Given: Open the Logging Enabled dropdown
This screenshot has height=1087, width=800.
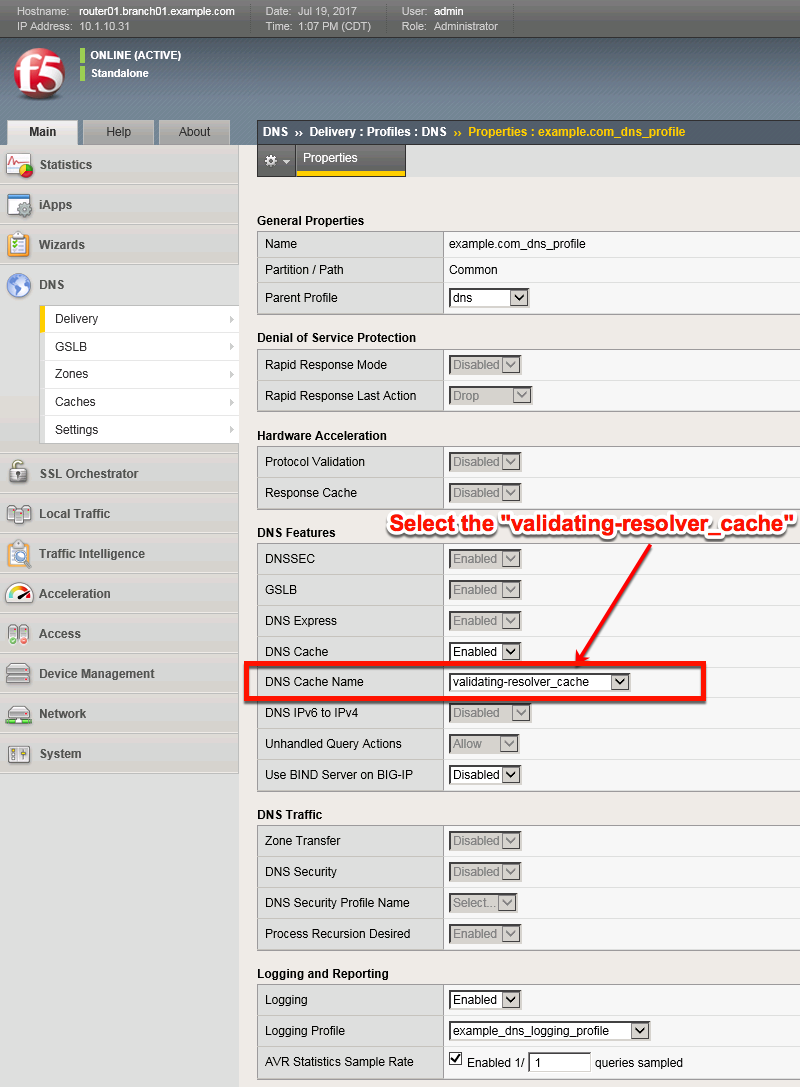Looking at the screenshot, I should 485,1000.
